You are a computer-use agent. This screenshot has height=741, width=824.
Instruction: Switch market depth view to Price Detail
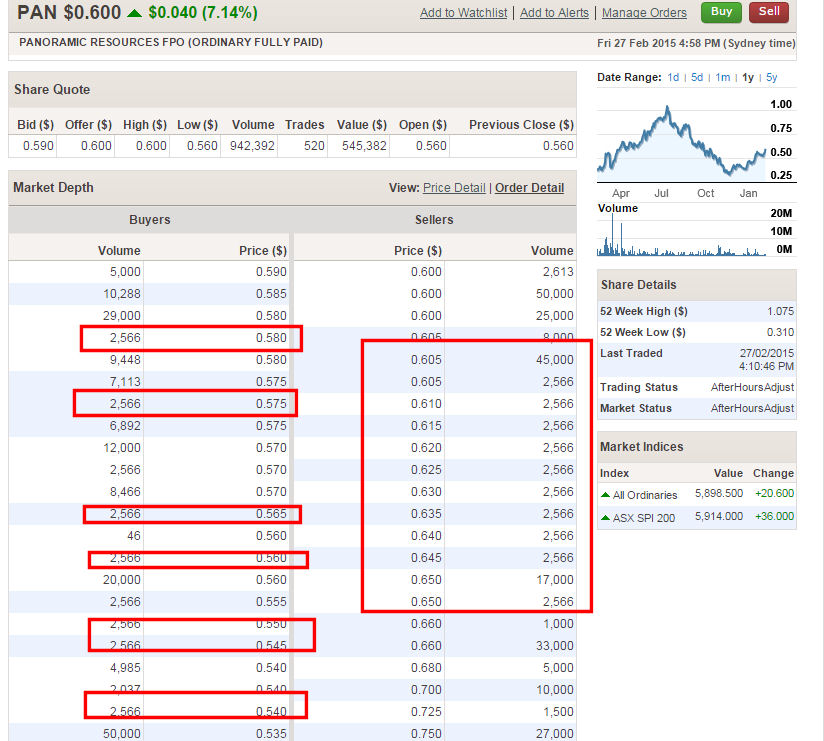(454, 188)
